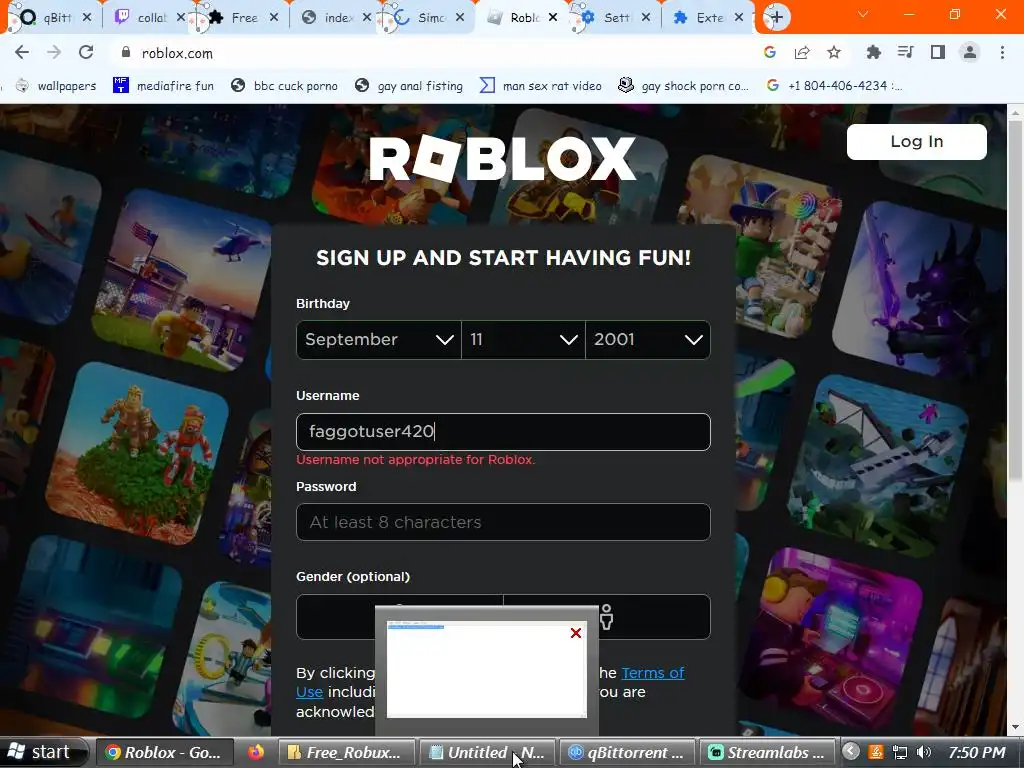
Task: Switch to Untitled Notepad taskbar item
Action: tap(487, 752)
